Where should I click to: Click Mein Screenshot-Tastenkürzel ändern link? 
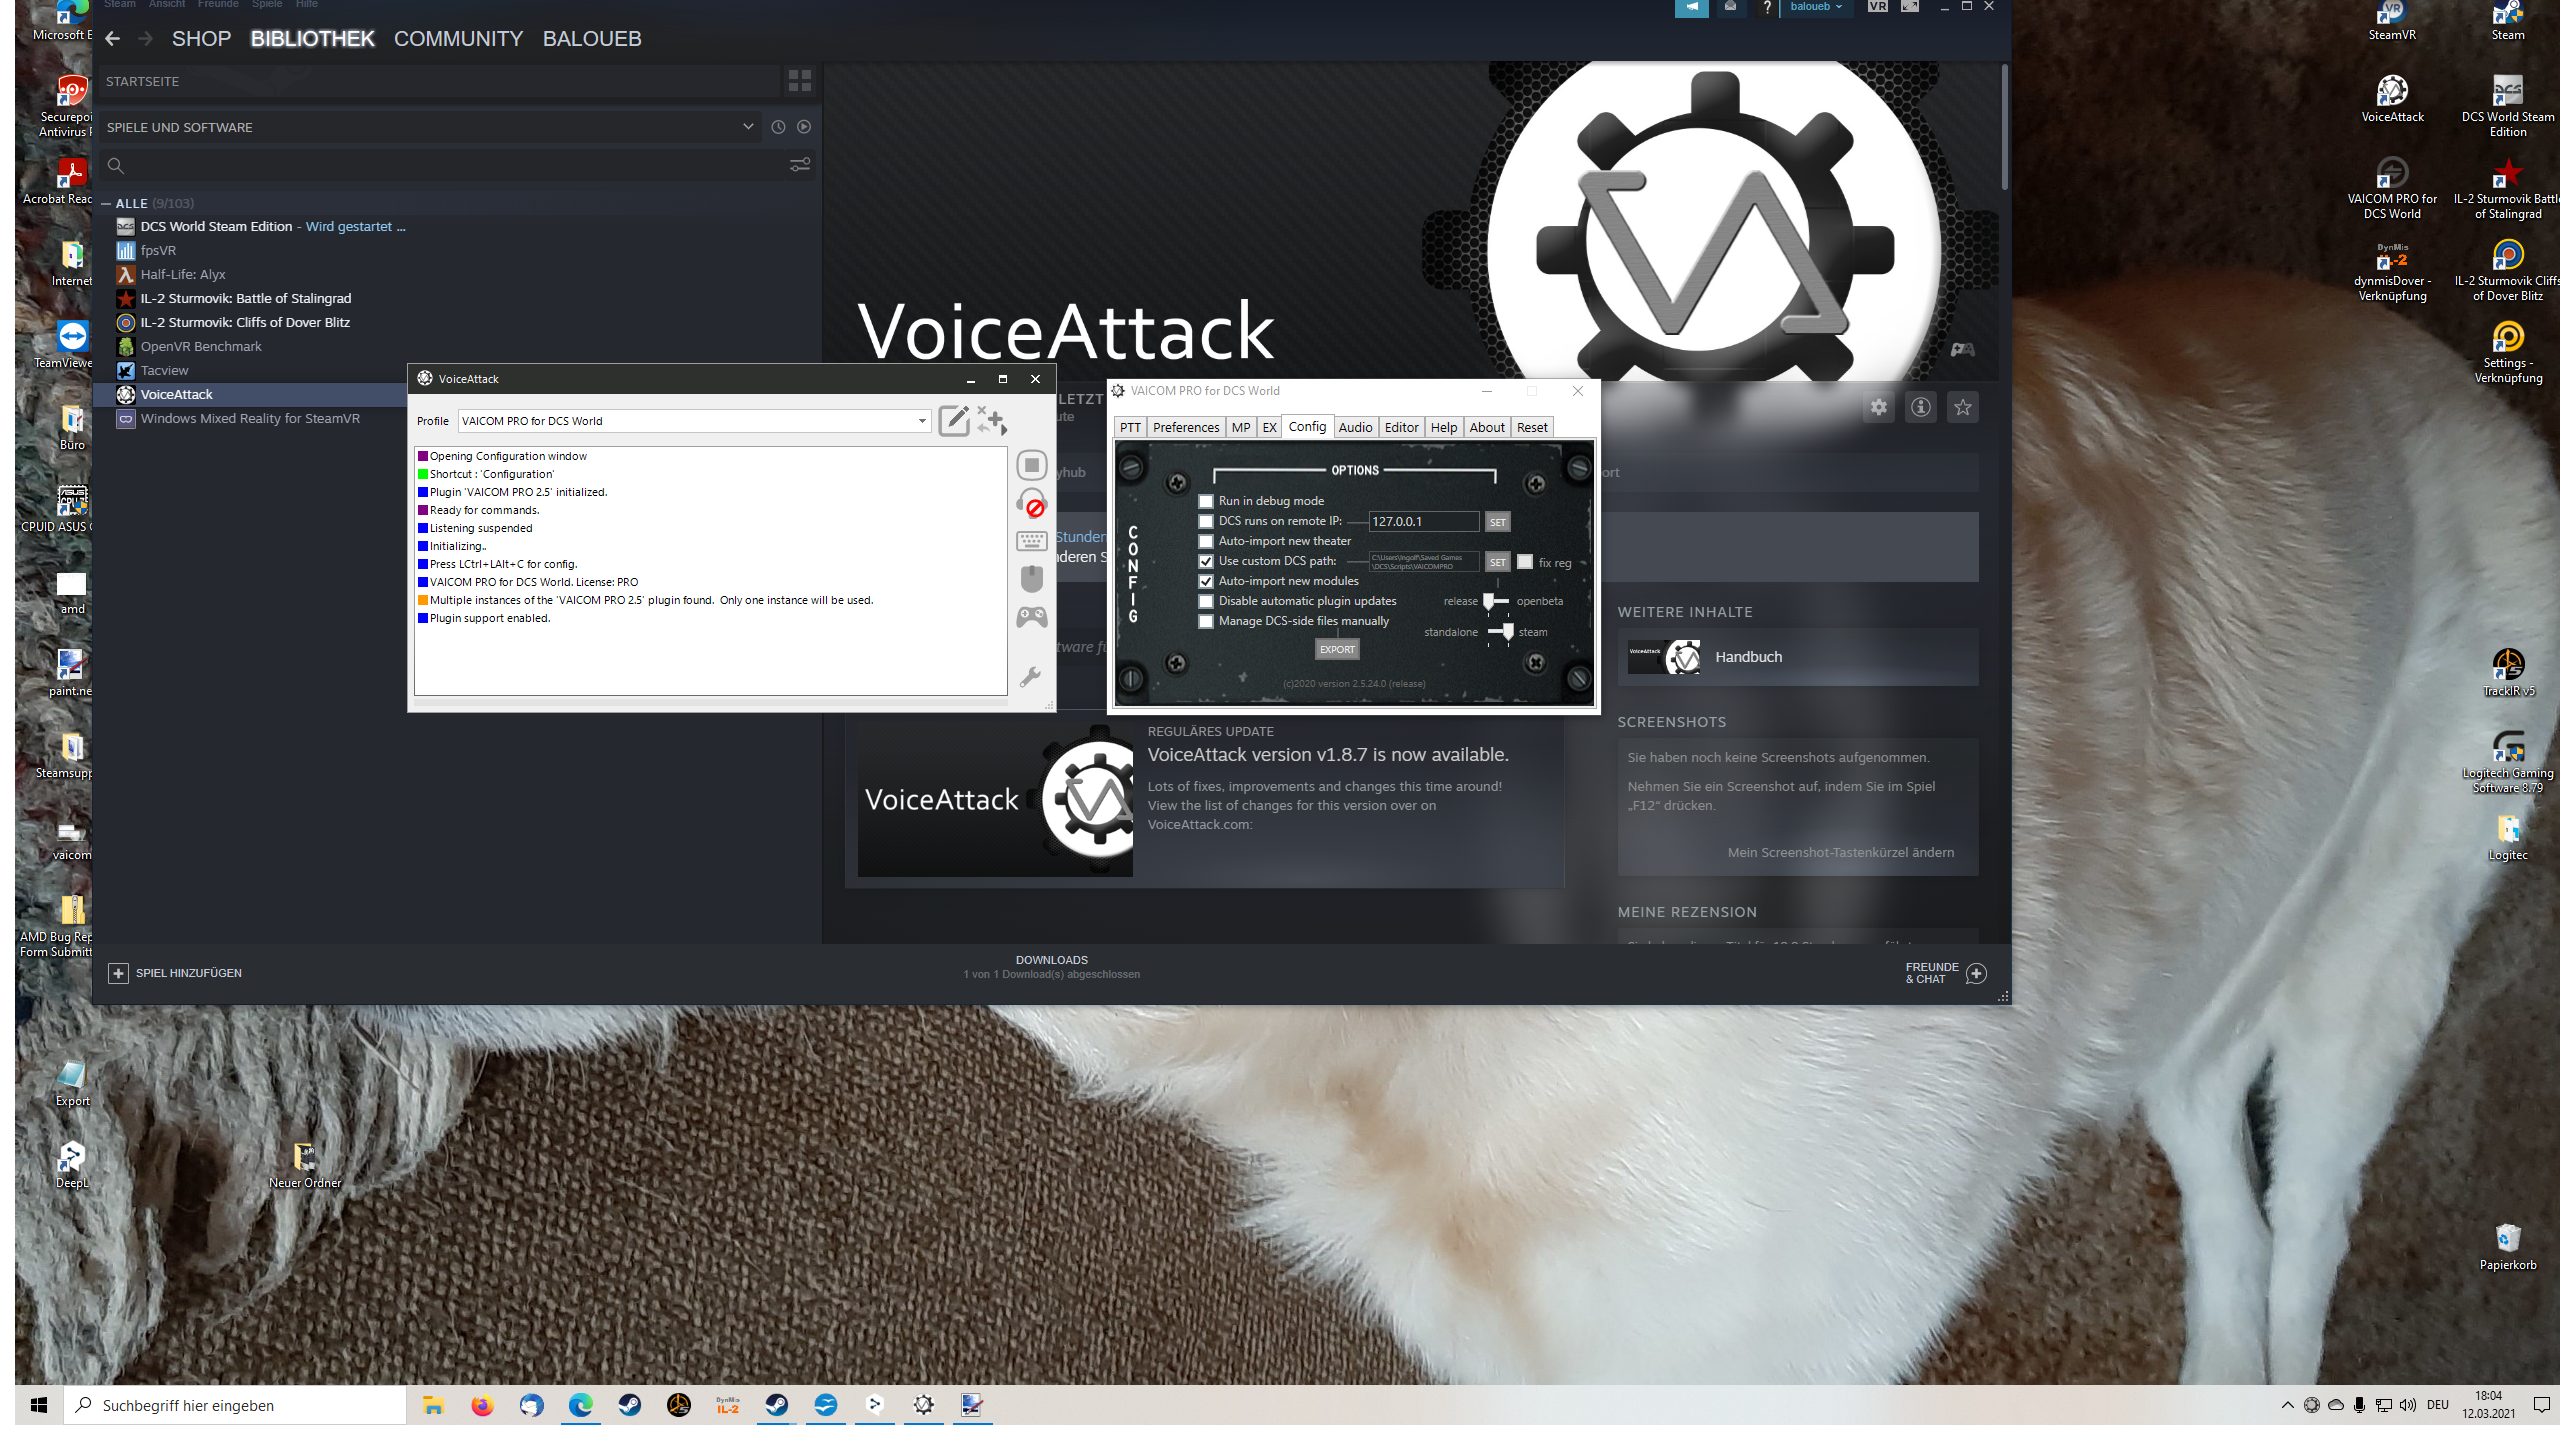pyautogui.click(x=1840, y=852)
